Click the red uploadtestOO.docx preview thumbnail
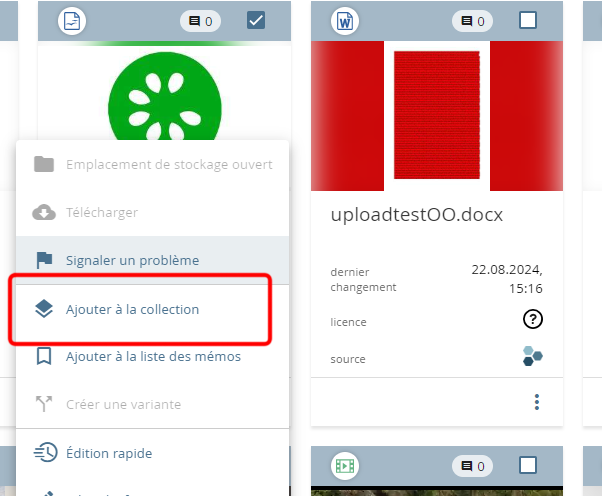 pyautogui.click(x=437, y=116)
